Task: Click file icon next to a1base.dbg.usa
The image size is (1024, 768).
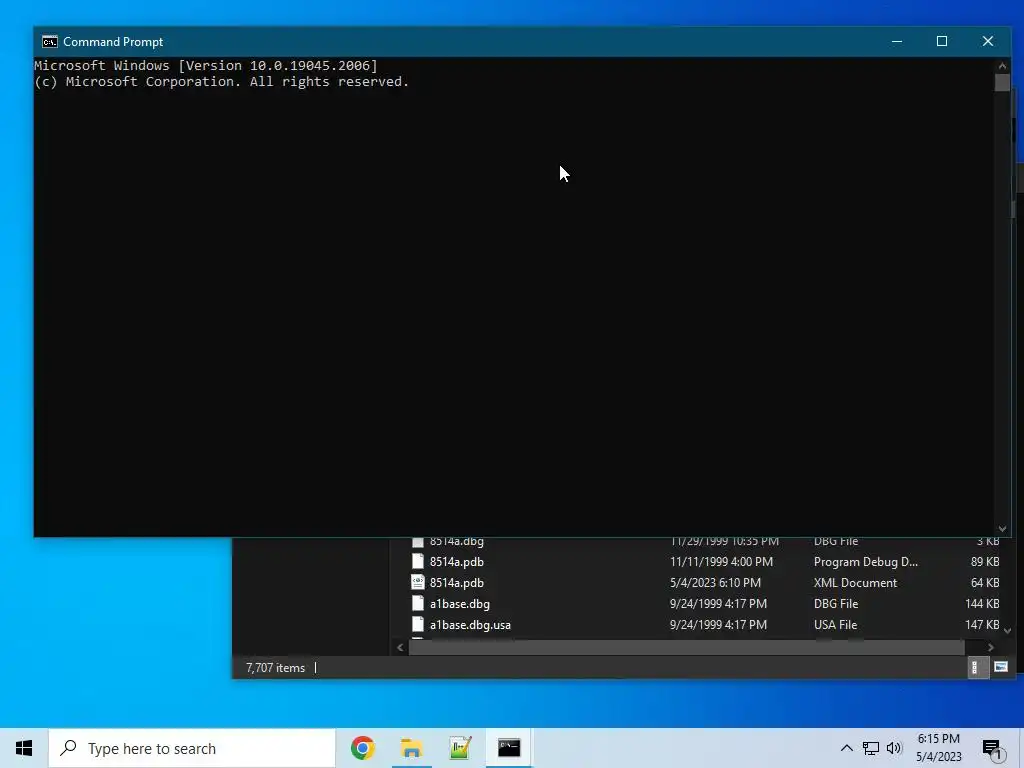Action: 418,624
